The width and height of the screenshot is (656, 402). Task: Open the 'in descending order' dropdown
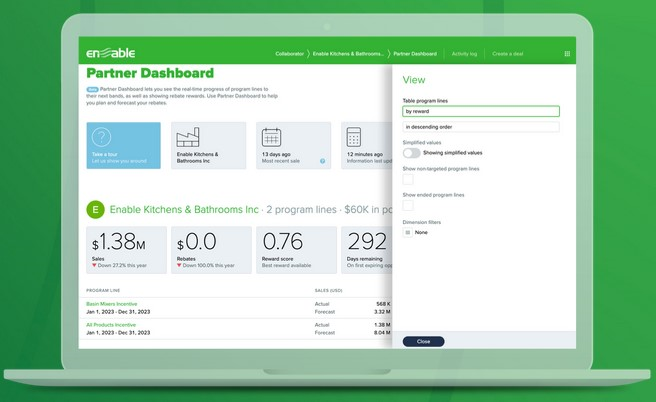(x=481, y=127)
